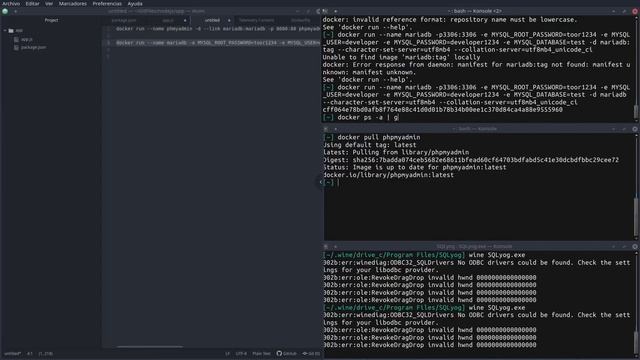Collapse the project root folder in tree
The height and width of the screenshot is (360, 640).
(x=5, y=31)
